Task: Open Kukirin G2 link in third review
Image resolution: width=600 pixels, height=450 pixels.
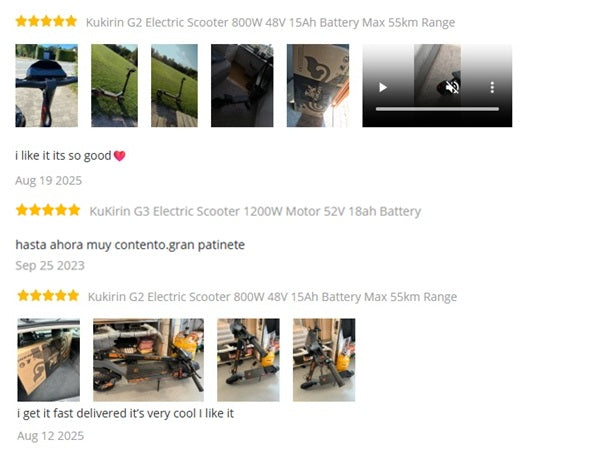Action: (x=272, y=297)
